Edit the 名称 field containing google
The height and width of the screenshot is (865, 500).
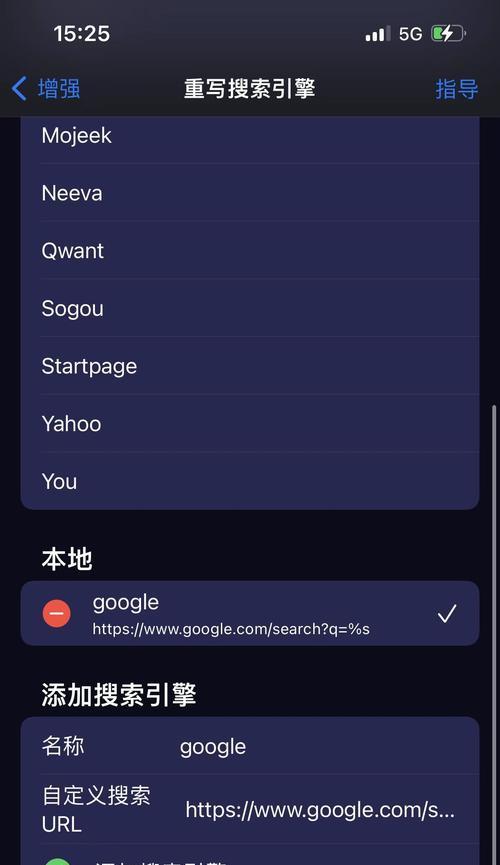pyautogui.click(x=250, y=746)
